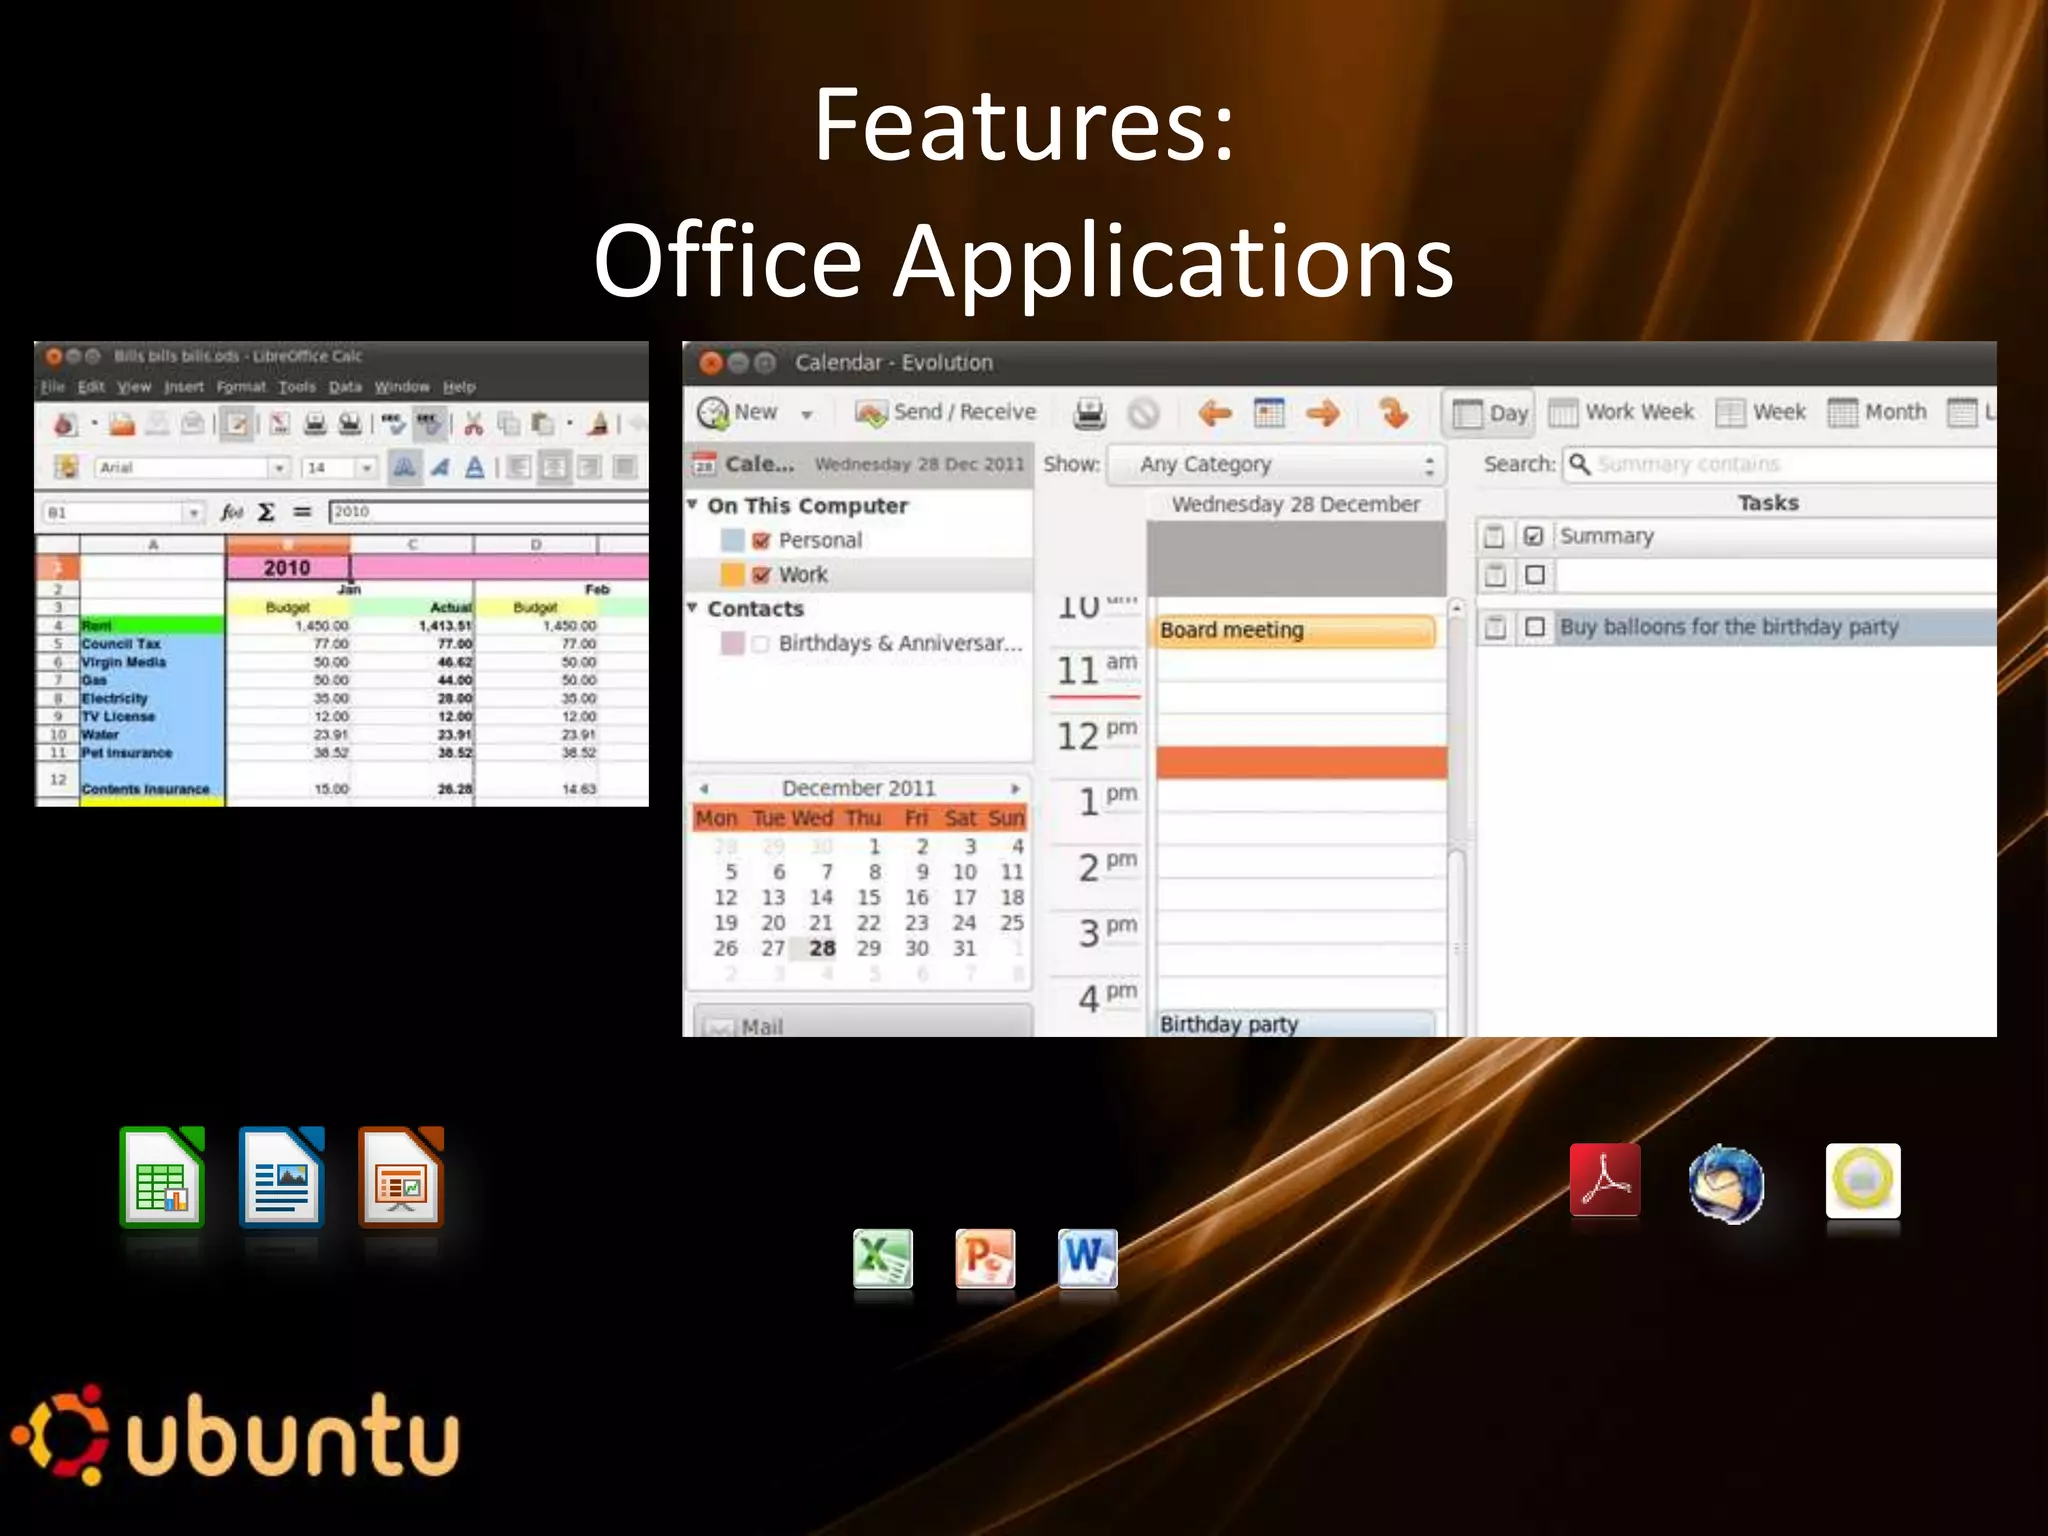Click the Adobe PDF reader icon
The width and height of the screenshot is (2048, 1536).
(1605, 1179)
